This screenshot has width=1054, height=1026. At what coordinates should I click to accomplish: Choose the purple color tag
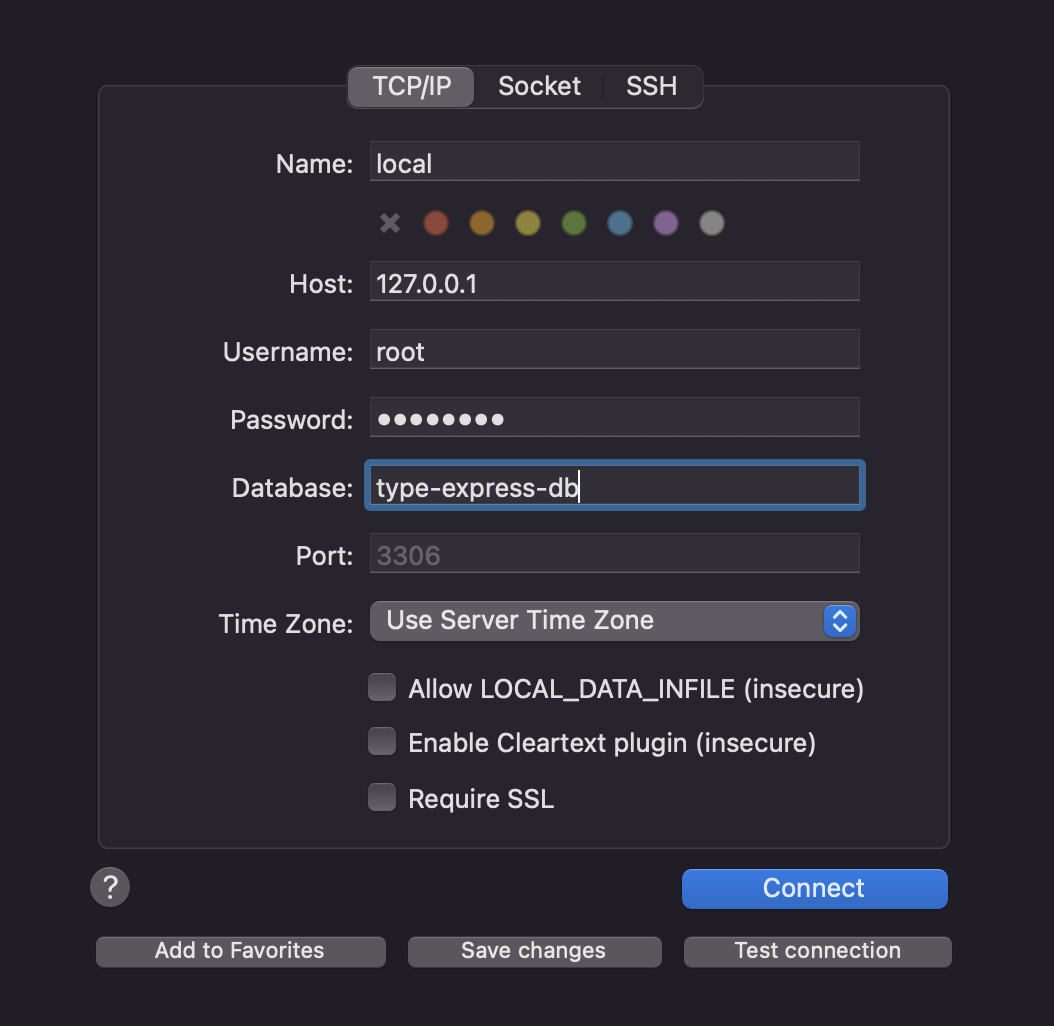click(666, 223)
